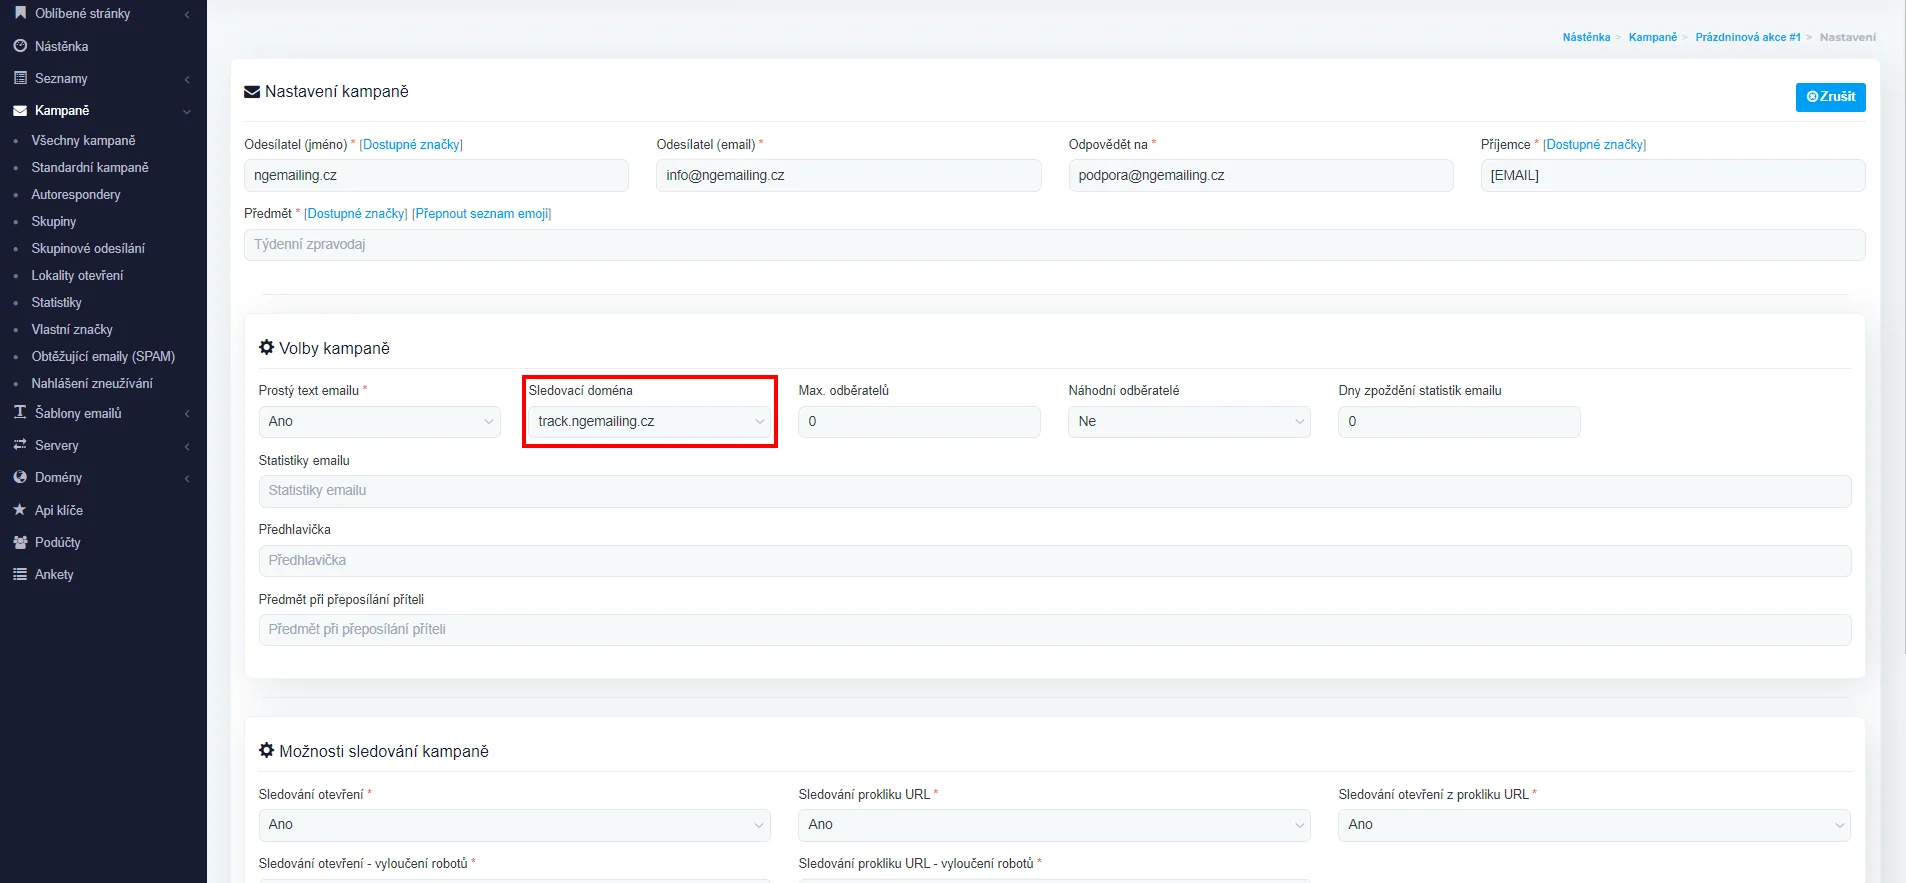Open the Prostý text emailu dropdown

379,422
